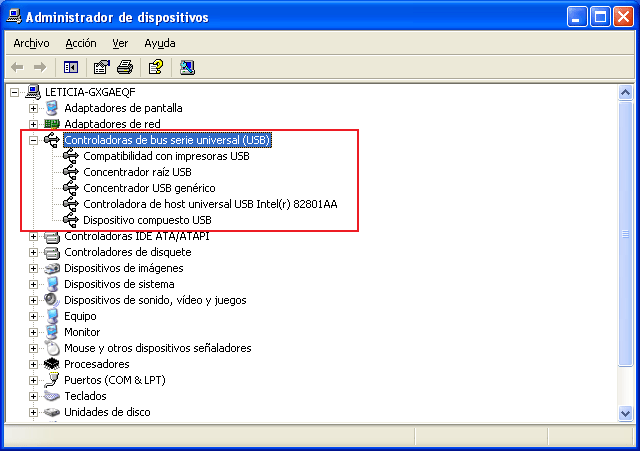Image resolution: width=640 pixels, height=451 pixels.
Task: Select Compatibilidad con impresoras USB
Action: pos(166,156)
